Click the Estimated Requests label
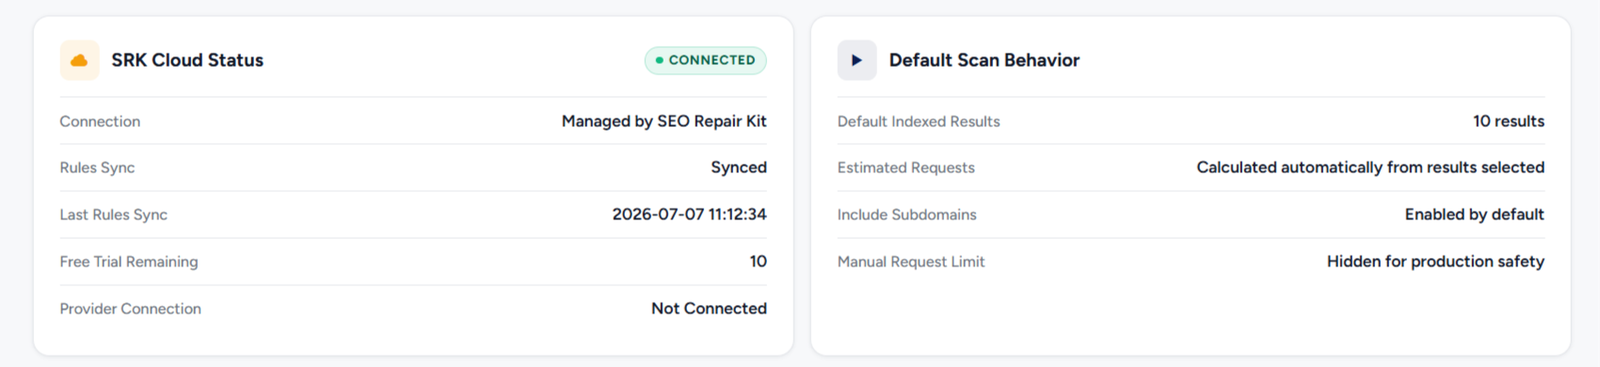Screen dimensions: 1600x367 tap(906, 168)
